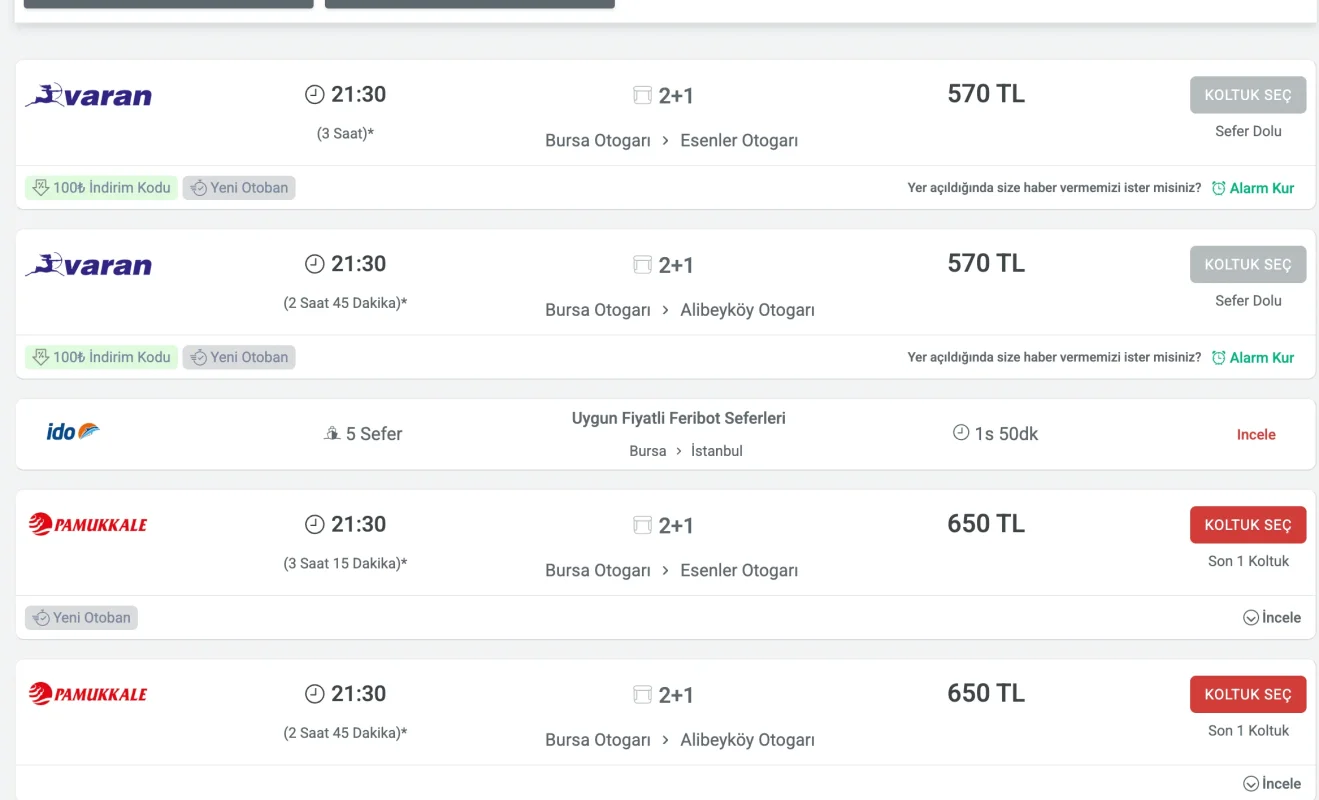Click Yeni Otoban tag on Varan Alibeyköy trip
Screen dimensions: 1319x800
239,357
